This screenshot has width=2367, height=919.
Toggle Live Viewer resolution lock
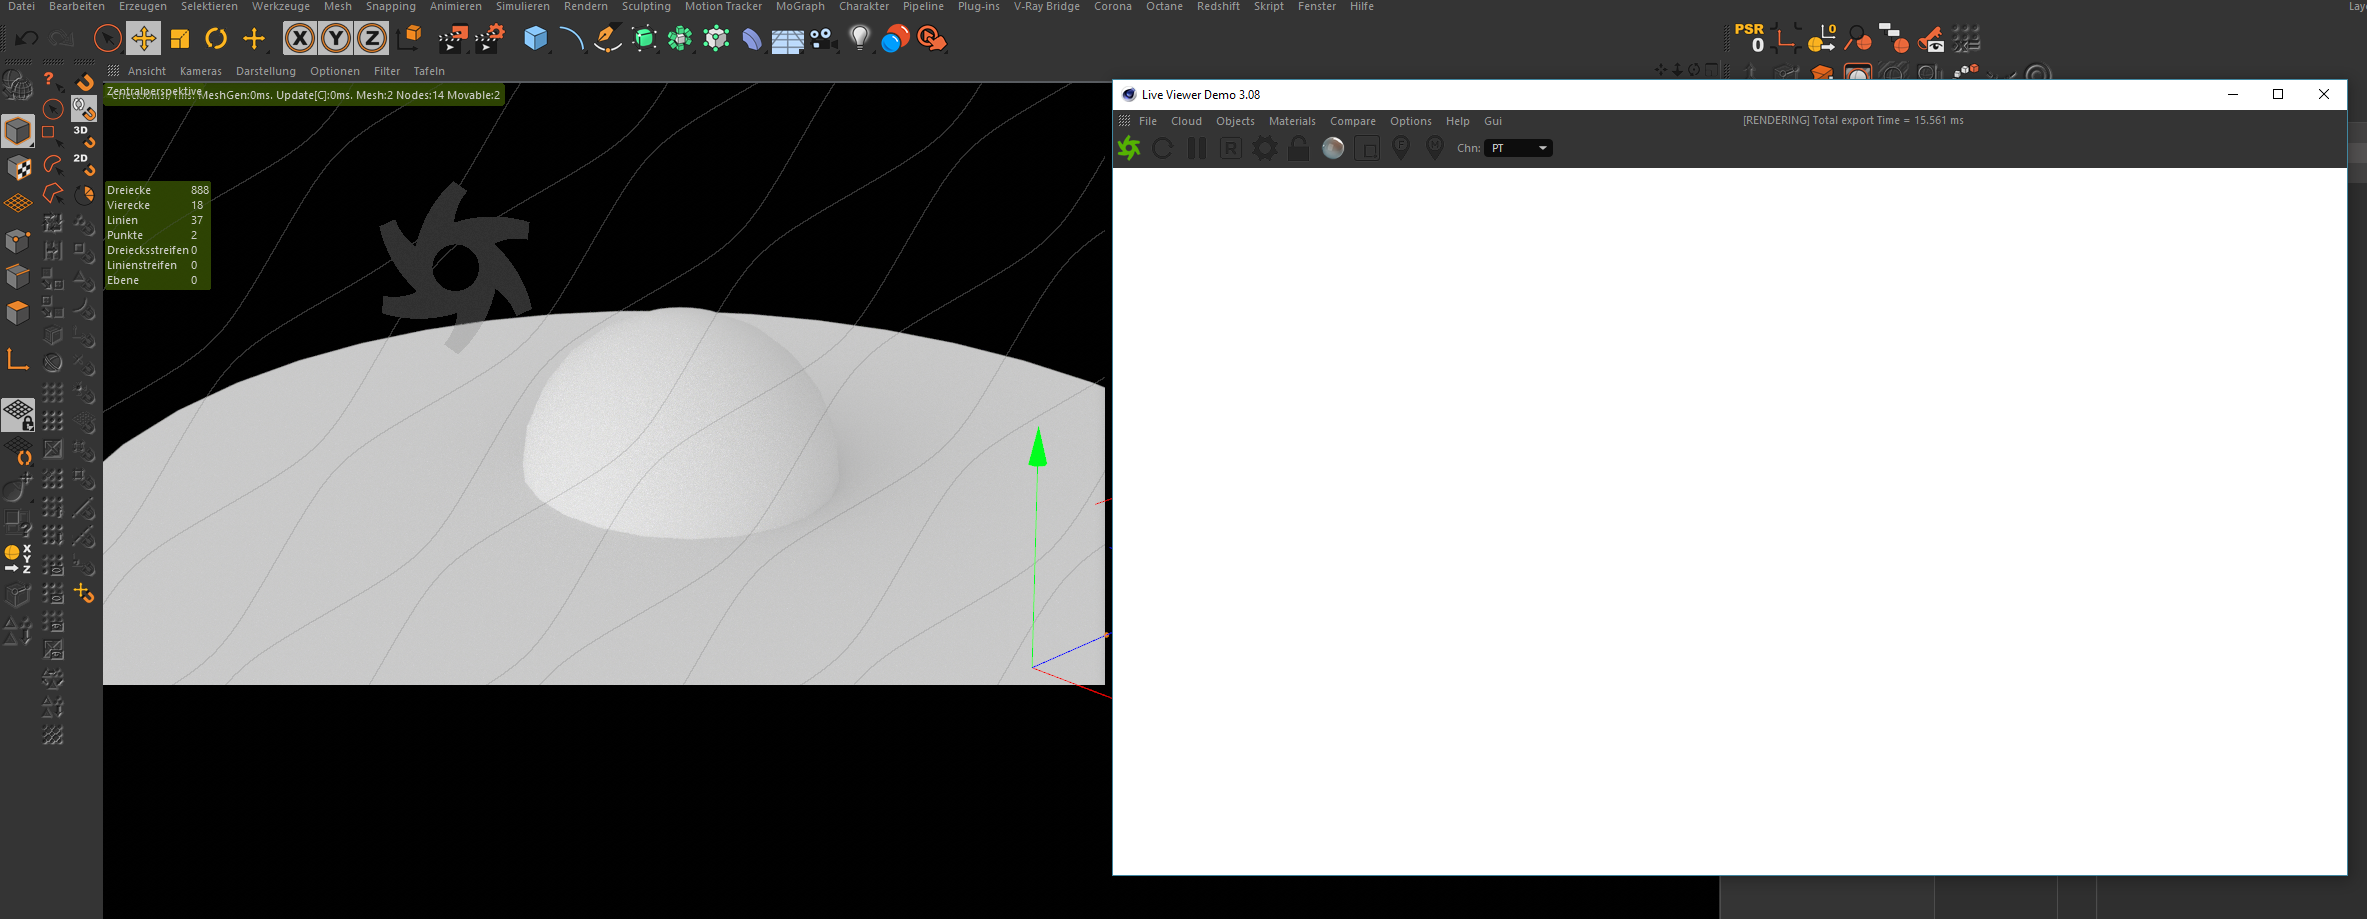(1299, 148)
